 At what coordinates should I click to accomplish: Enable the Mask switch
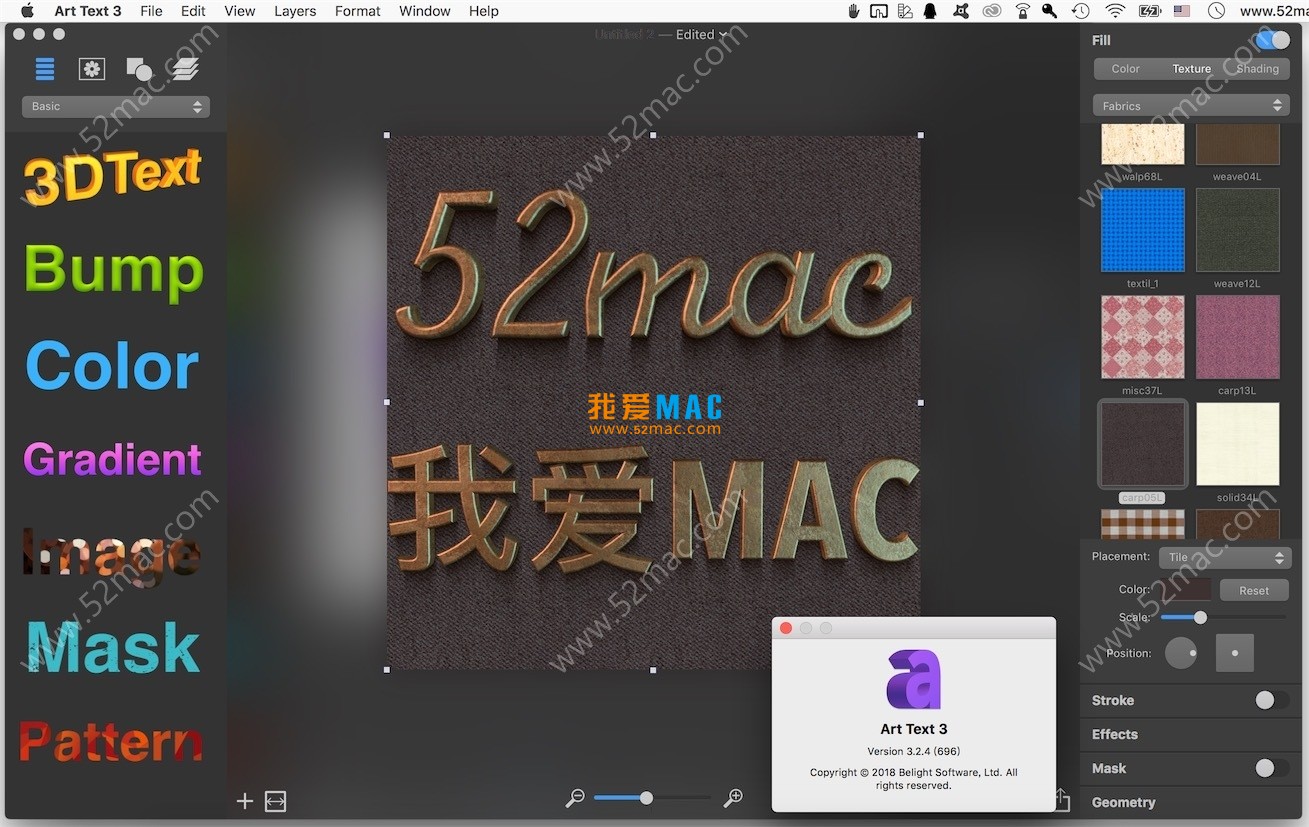click(1272, 768)
